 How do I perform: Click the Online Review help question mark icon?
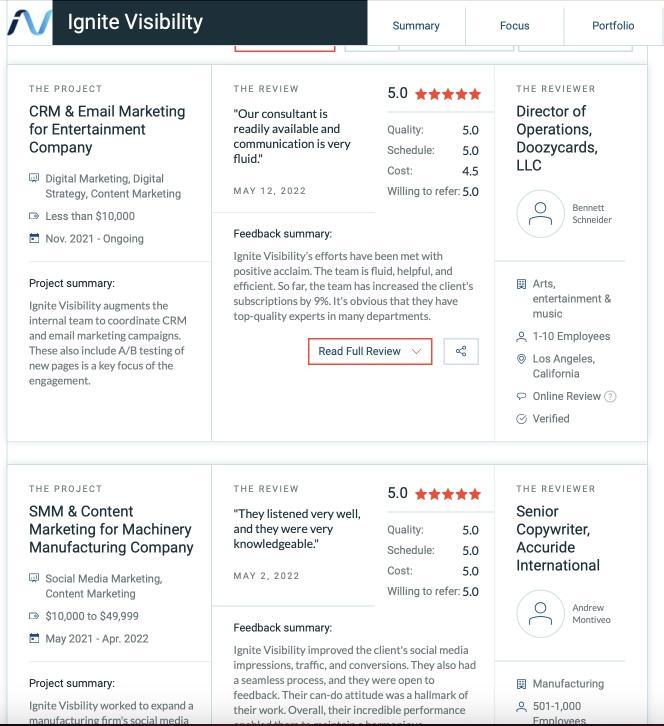pyautogui.click(x=611, y=396)
